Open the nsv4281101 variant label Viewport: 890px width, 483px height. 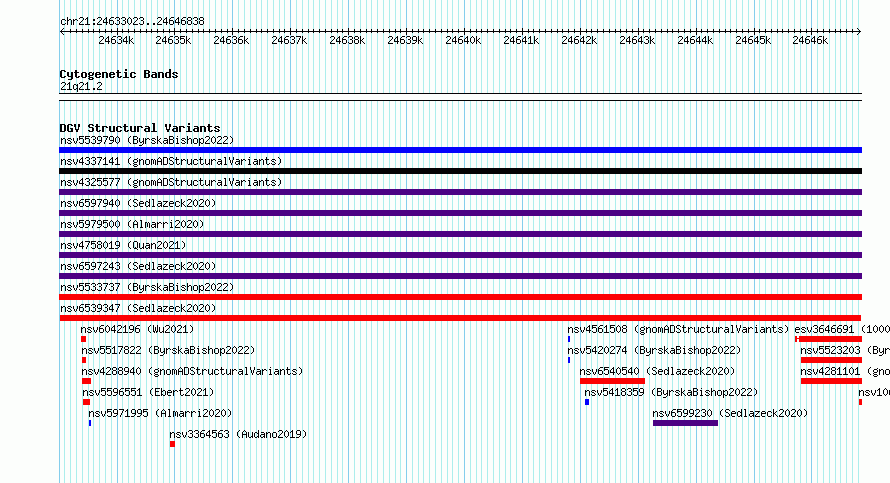click(x=845, y=371)
